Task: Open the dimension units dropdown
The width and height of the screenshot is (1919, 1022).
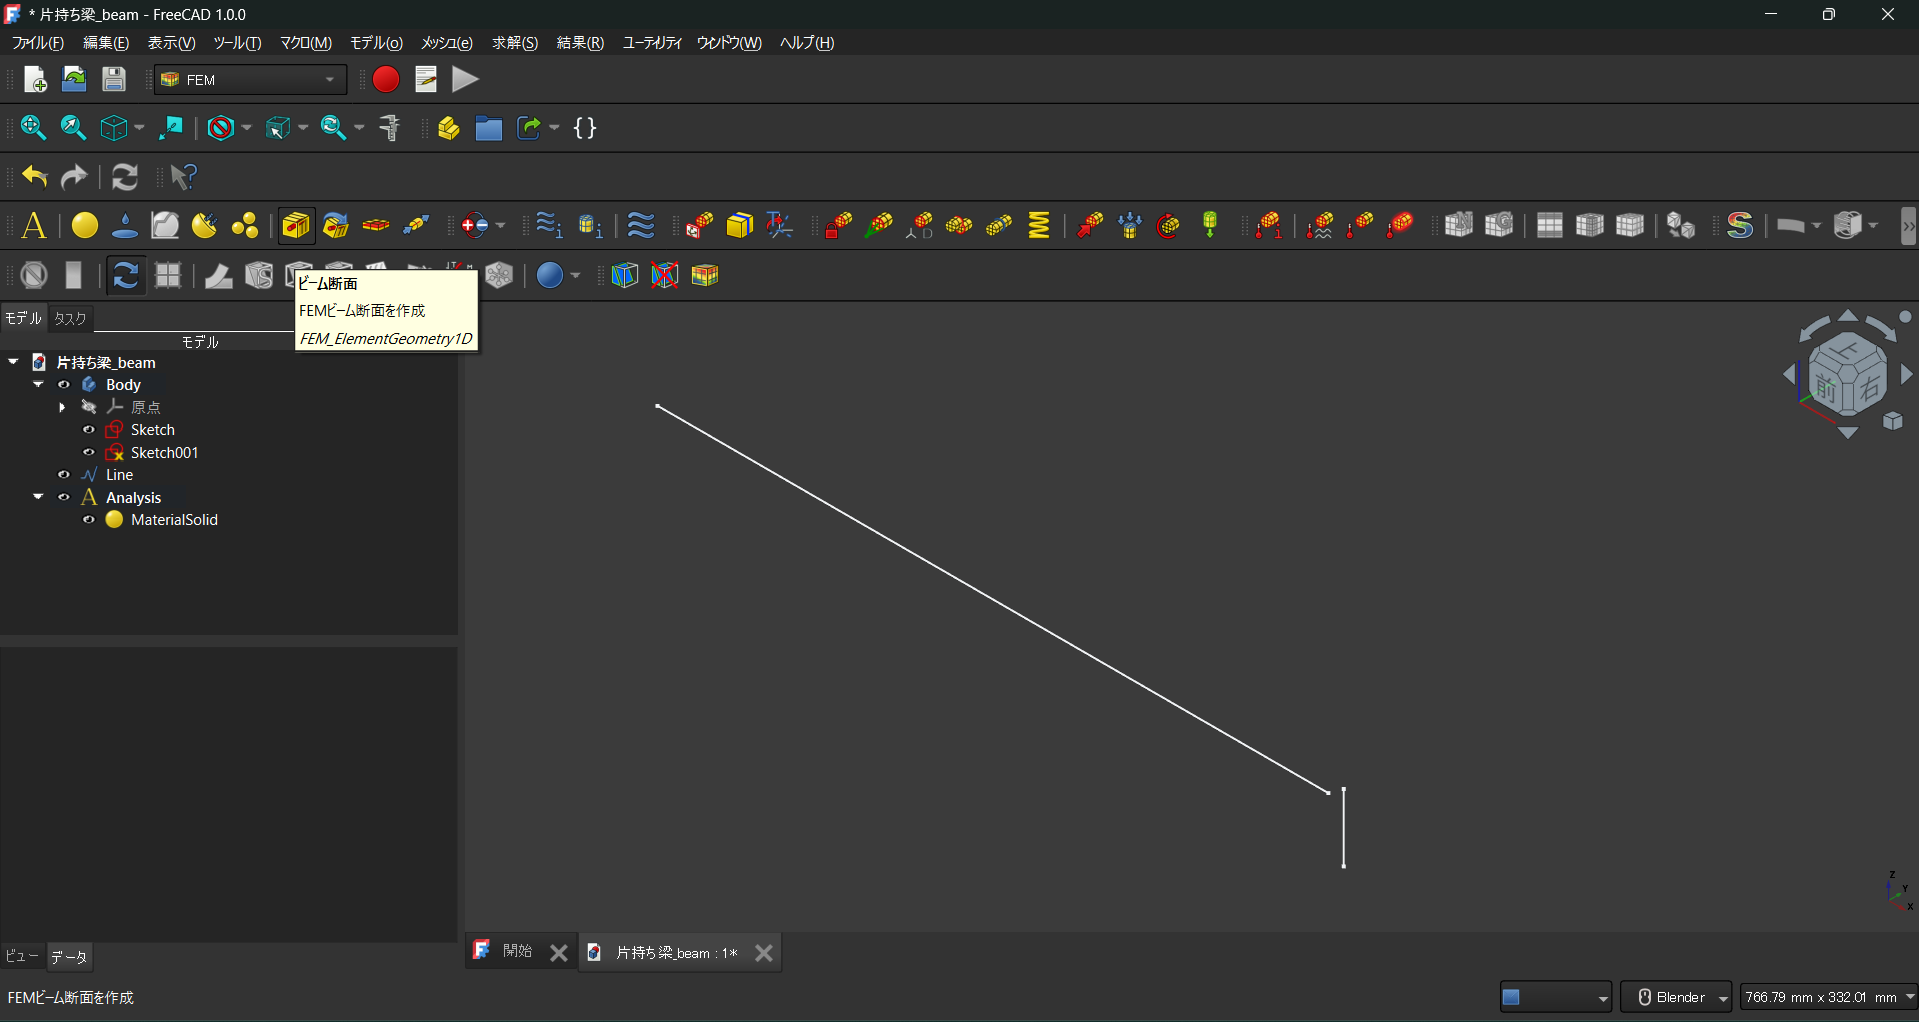Action: pyautogui.click(x=1828, y=997)
